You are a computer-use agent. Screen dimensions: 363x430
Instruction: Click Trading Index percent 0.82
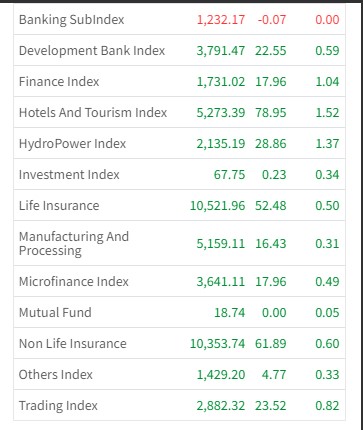[x=327, y=406]
